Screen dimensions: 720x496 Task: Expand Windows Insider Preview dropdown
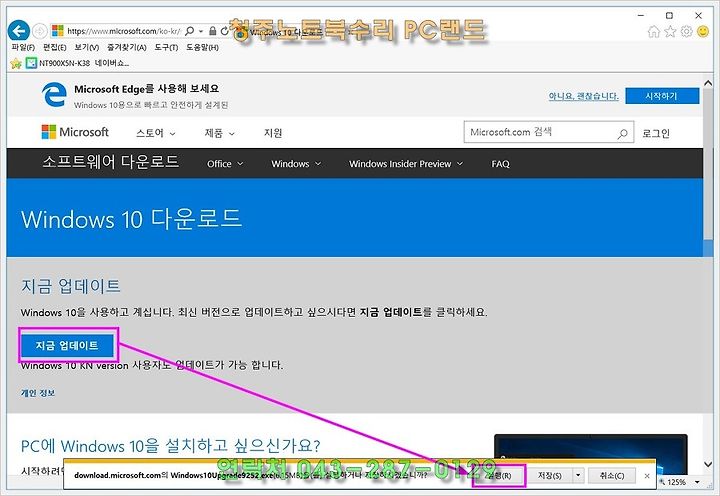[x=406, y=164]
